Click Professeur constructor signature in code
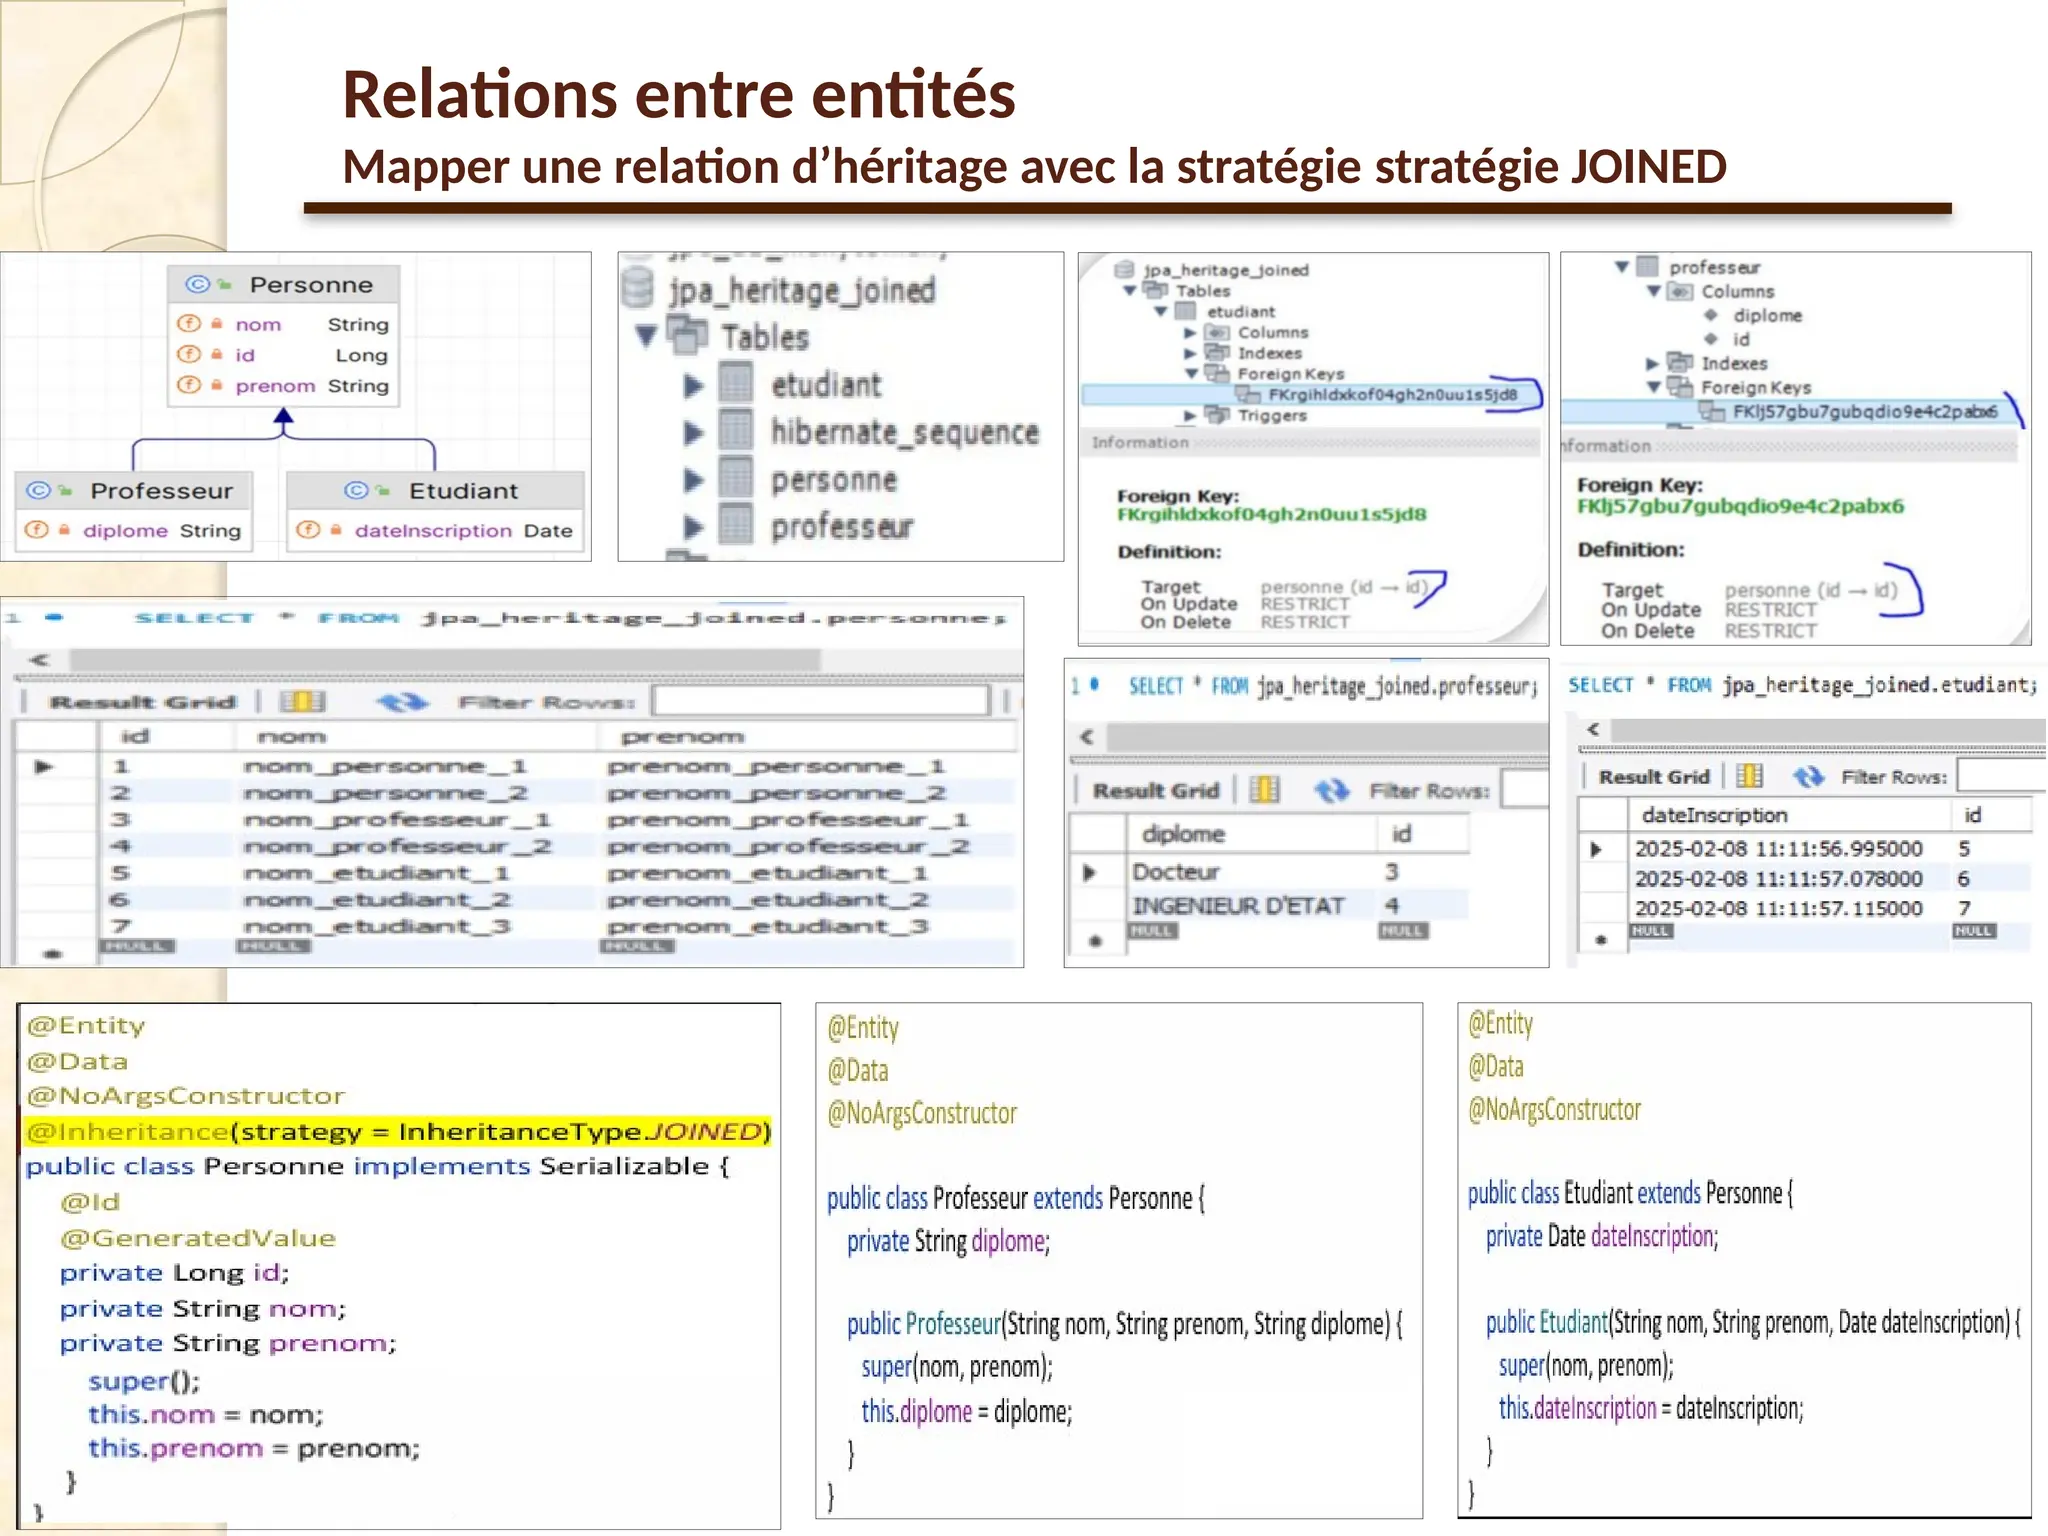Screen dimensions: 2048x1536 pos(1124,1324)
